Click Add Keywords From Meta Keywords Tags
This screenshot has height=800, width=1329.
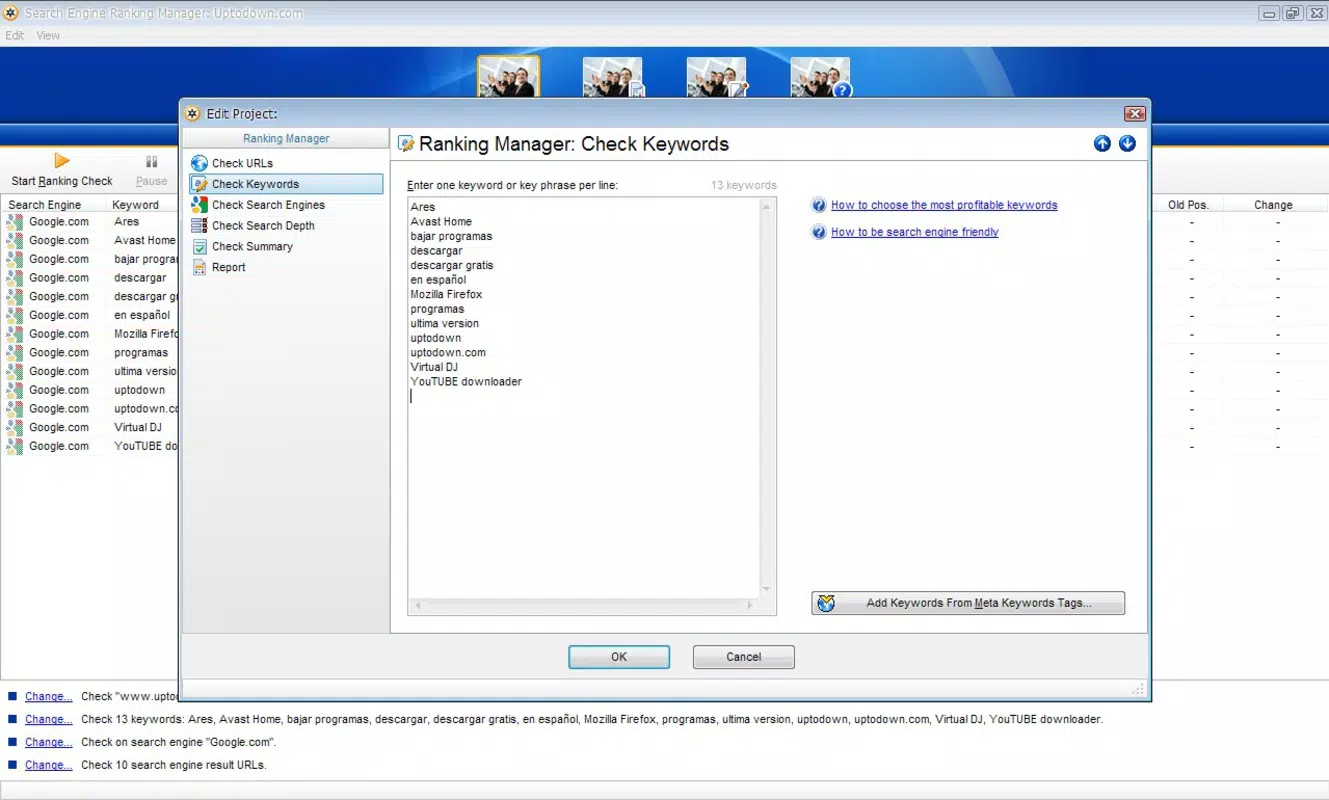click(968, 603)
